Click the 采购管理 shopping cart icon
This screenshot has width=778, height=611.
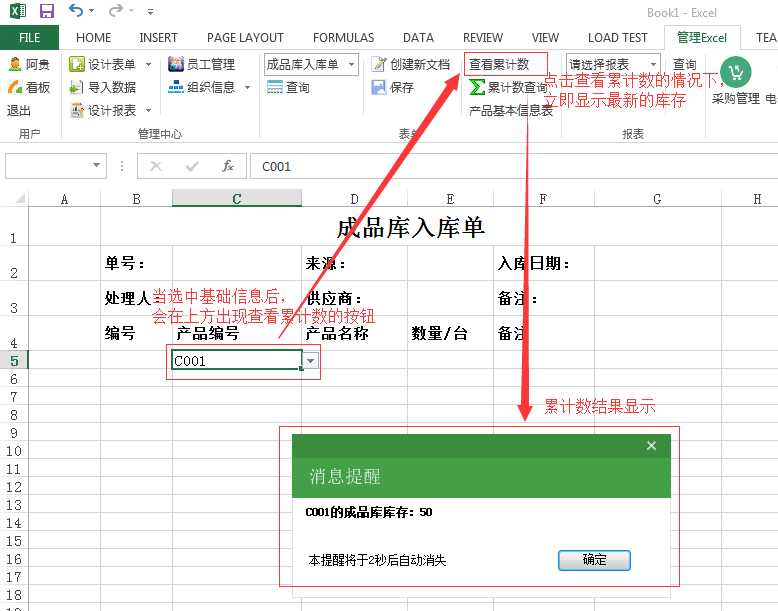point(736,73)
